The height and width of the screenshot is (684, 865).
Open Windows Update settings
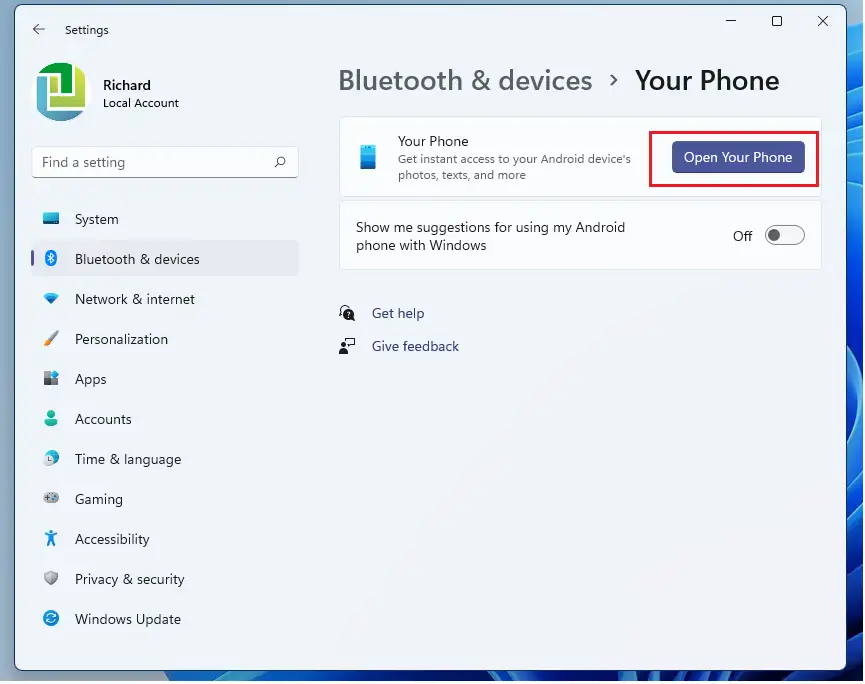[x=165, y=619]
